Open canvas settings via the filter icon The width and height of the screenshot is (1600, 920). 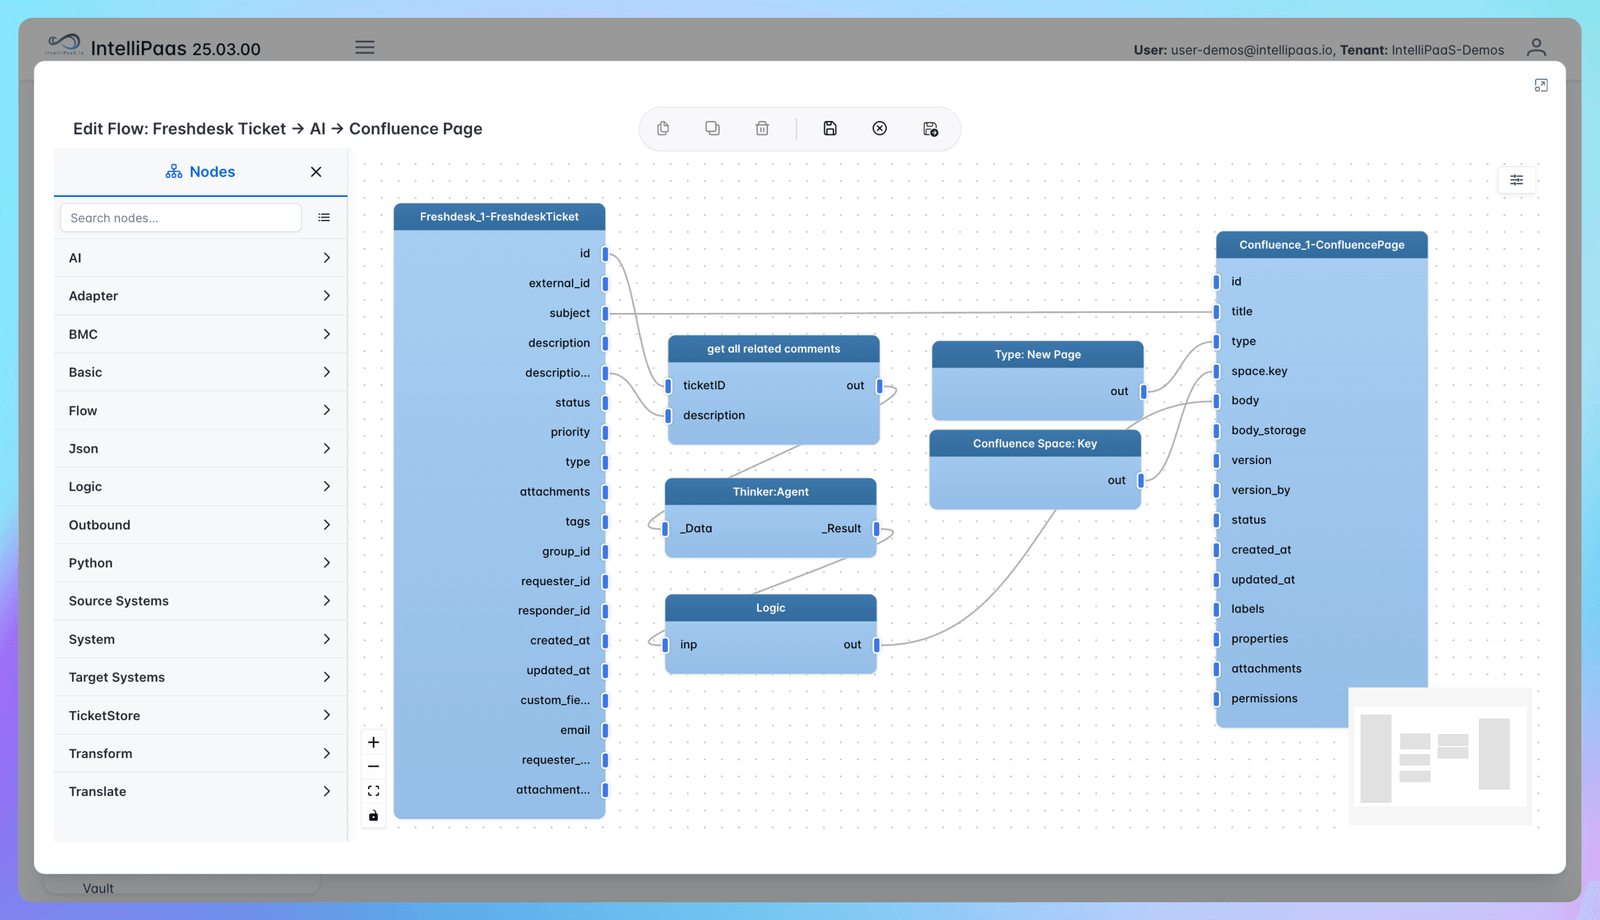tap(1516, 180)
